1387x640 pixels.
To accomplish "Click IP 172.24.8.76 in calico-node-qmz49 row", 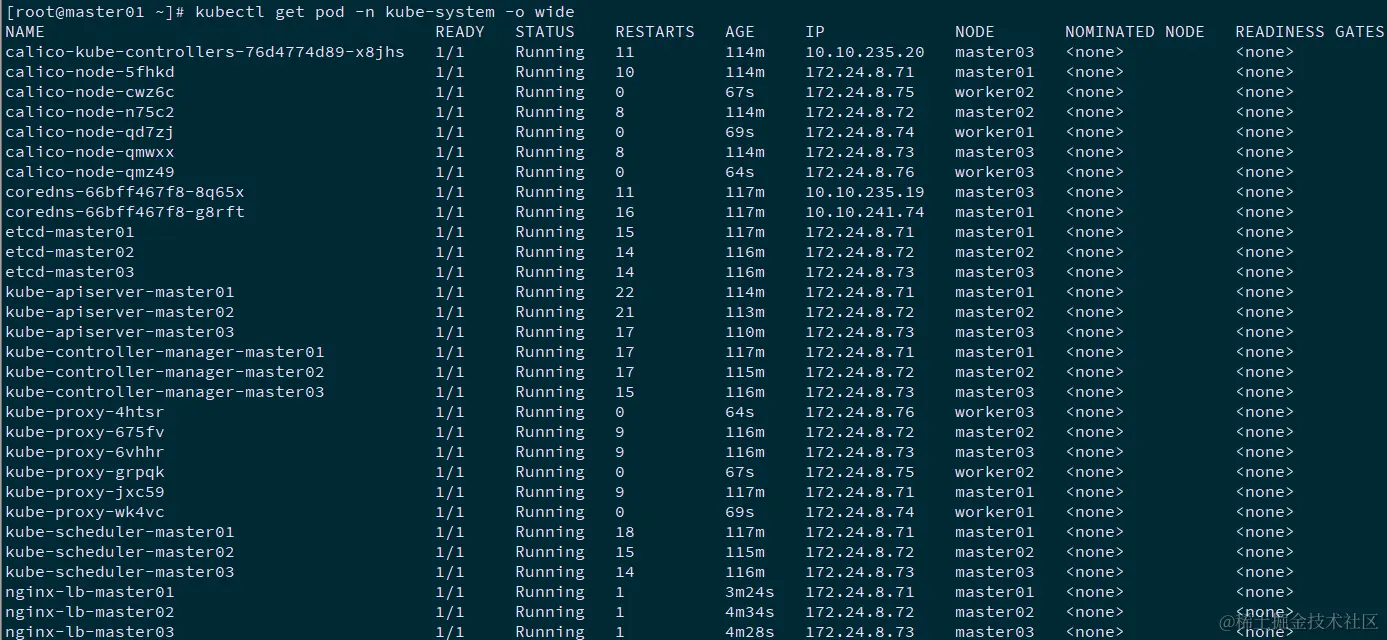I will point(860,172).
